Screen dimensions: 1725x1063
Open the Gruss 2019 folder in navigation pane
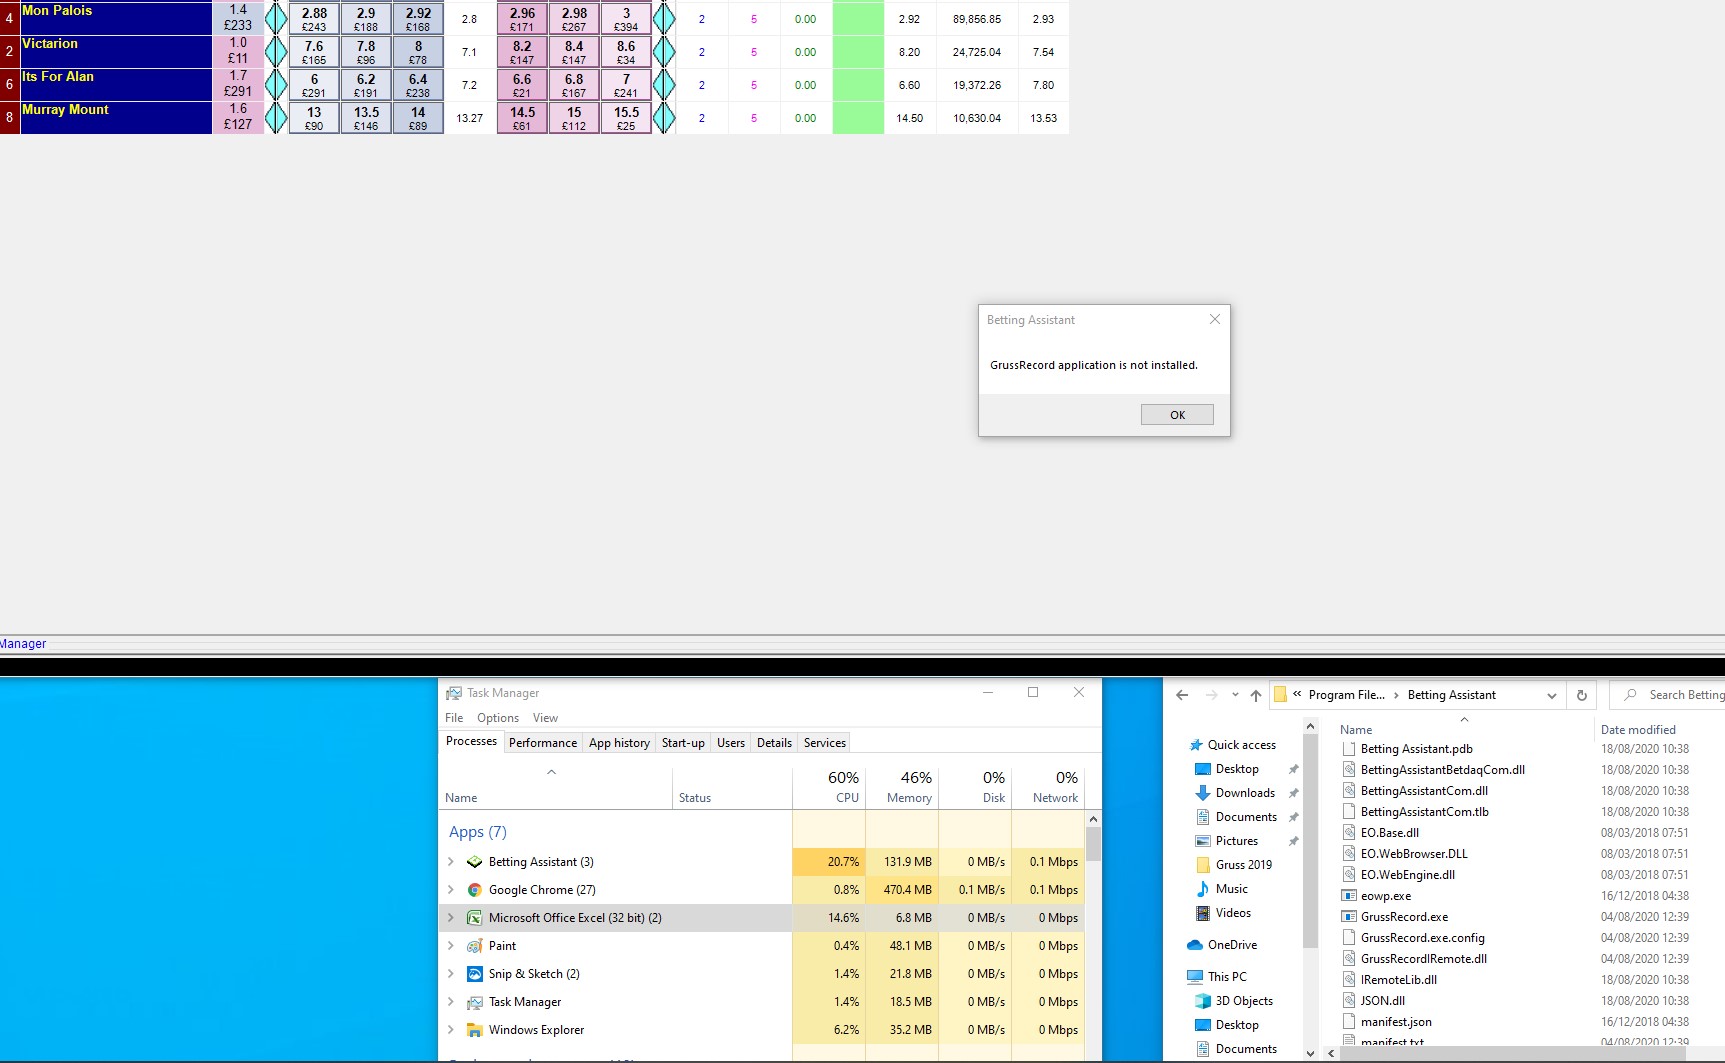[x=1243, y=865]
